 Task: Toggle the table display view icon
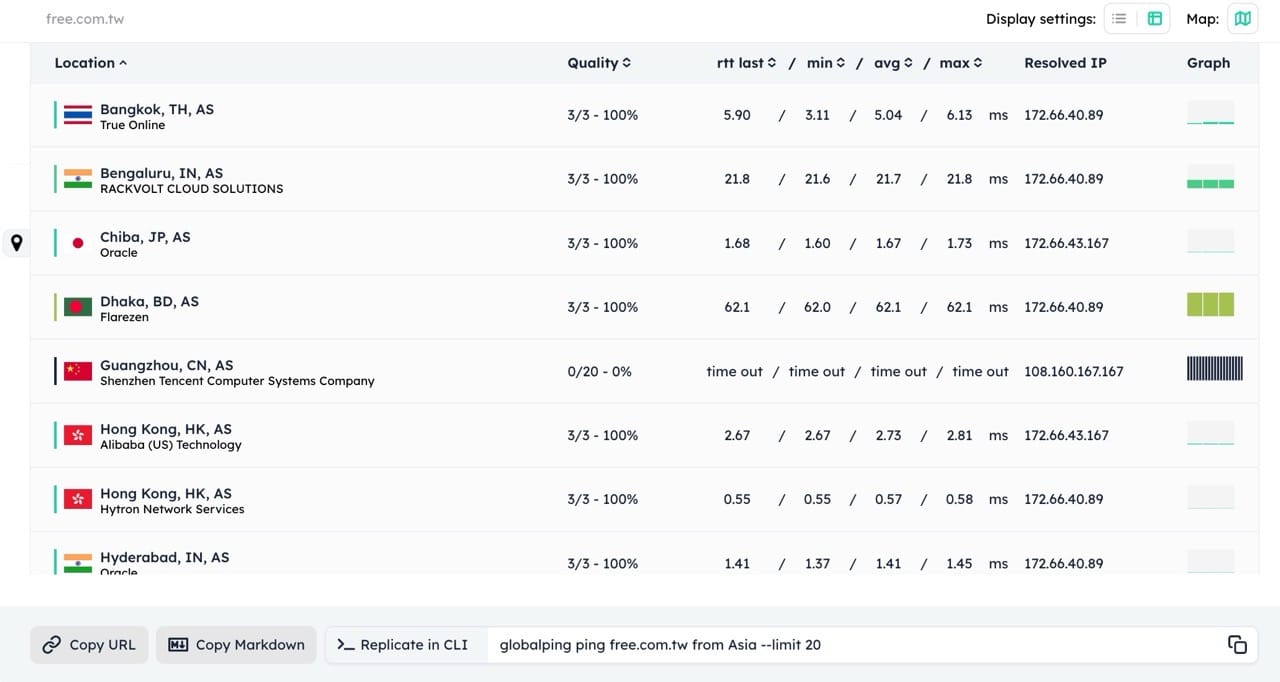1155,19
